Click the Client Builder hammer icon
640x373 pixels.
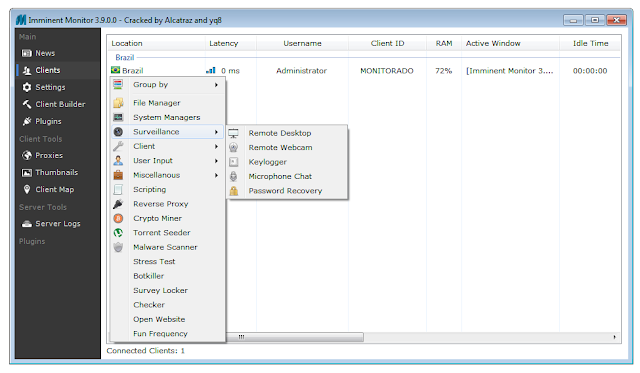coord(27,104)
